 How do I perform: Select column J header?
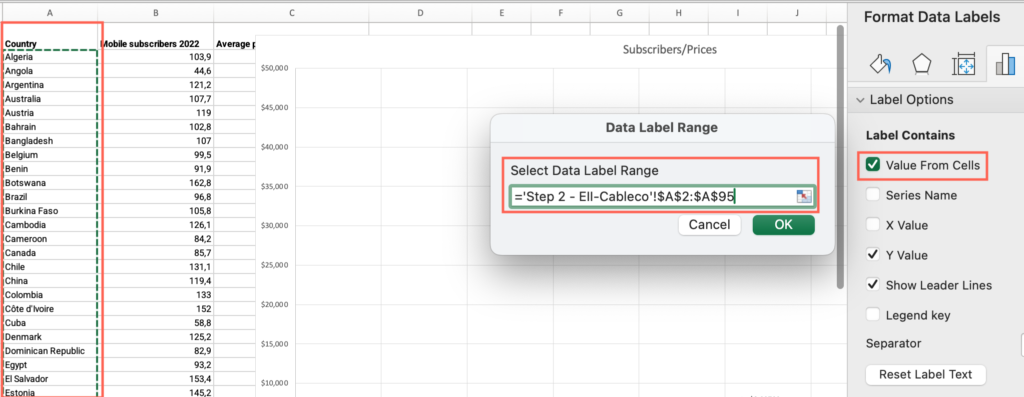click(x=797, y=12)
